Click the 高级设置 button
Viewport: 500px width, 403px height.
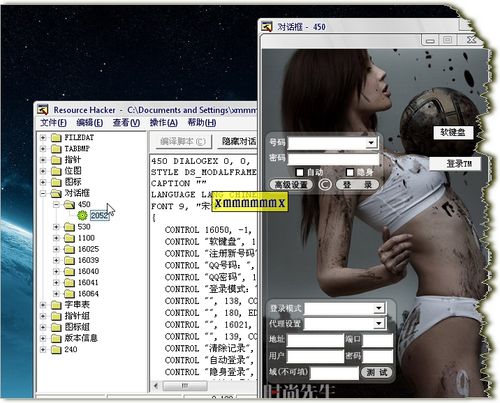pyautogui.click(x=291, y=185)
